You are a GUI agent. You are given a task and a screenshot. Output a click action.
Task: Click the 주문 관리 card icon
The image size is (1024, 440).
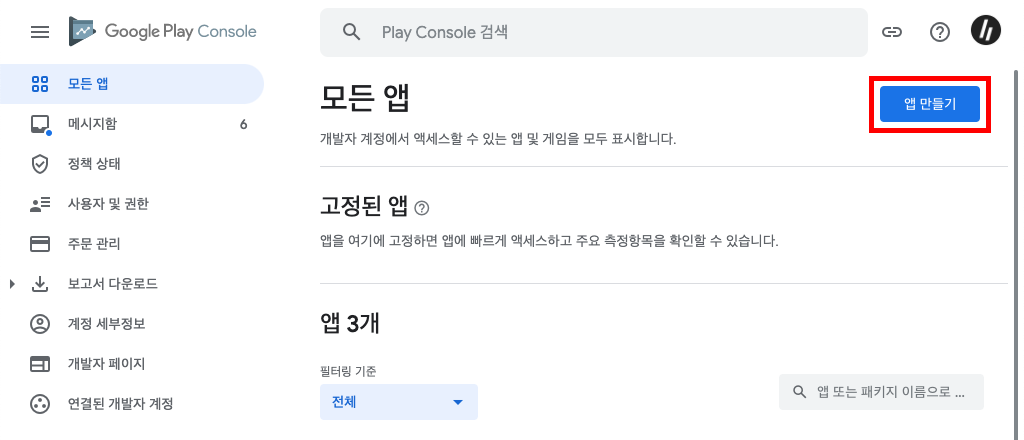tap(40, 244)
